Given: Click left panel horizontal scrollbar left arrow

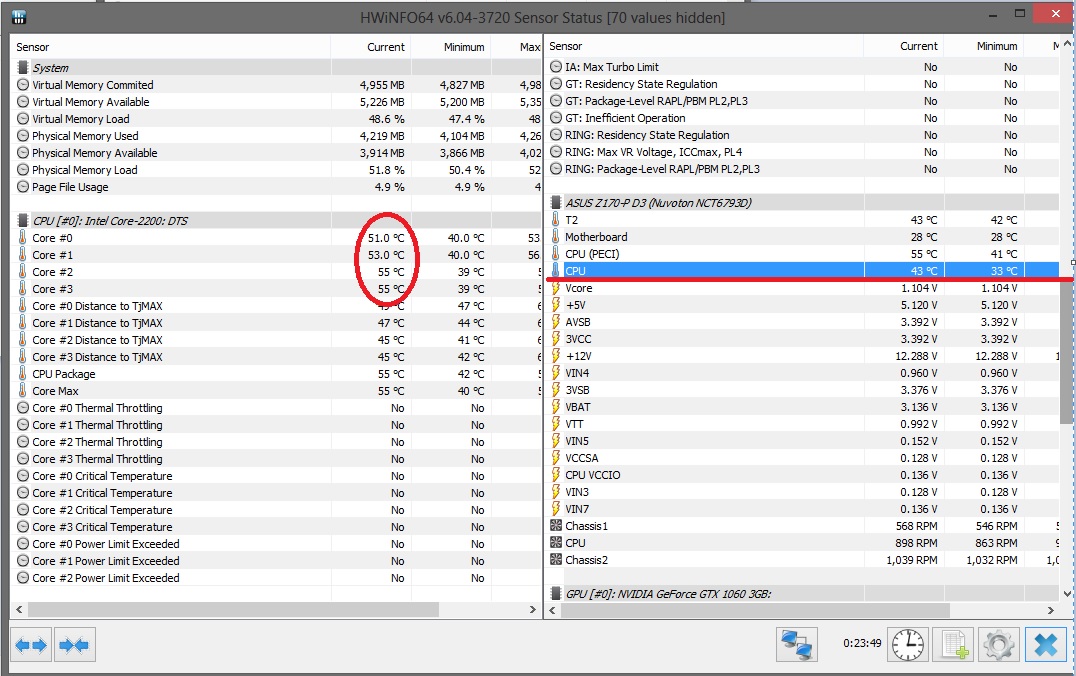Looking at the screenshot, I should [19, 609].
